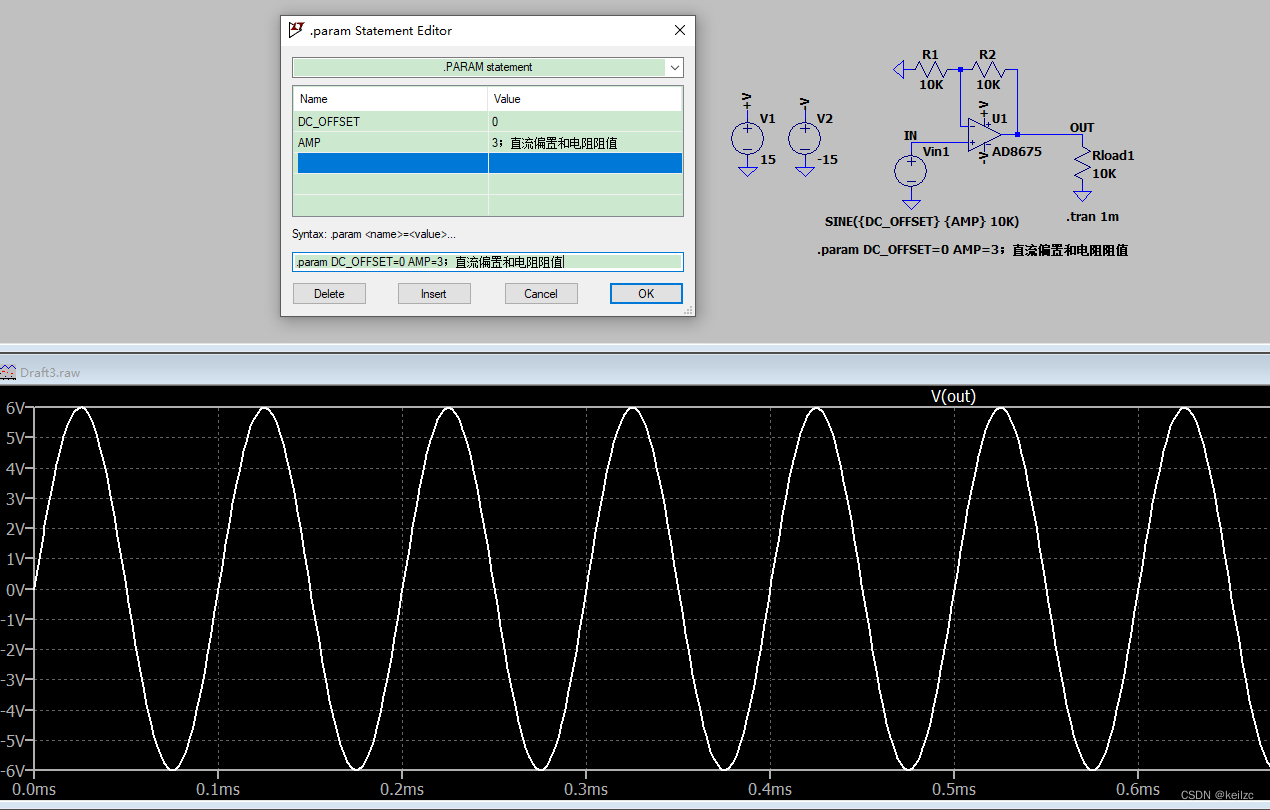Screen dimensions: 1270x810
Task: Click the Vin1 sine source symbol
Action: pos(910,169)
